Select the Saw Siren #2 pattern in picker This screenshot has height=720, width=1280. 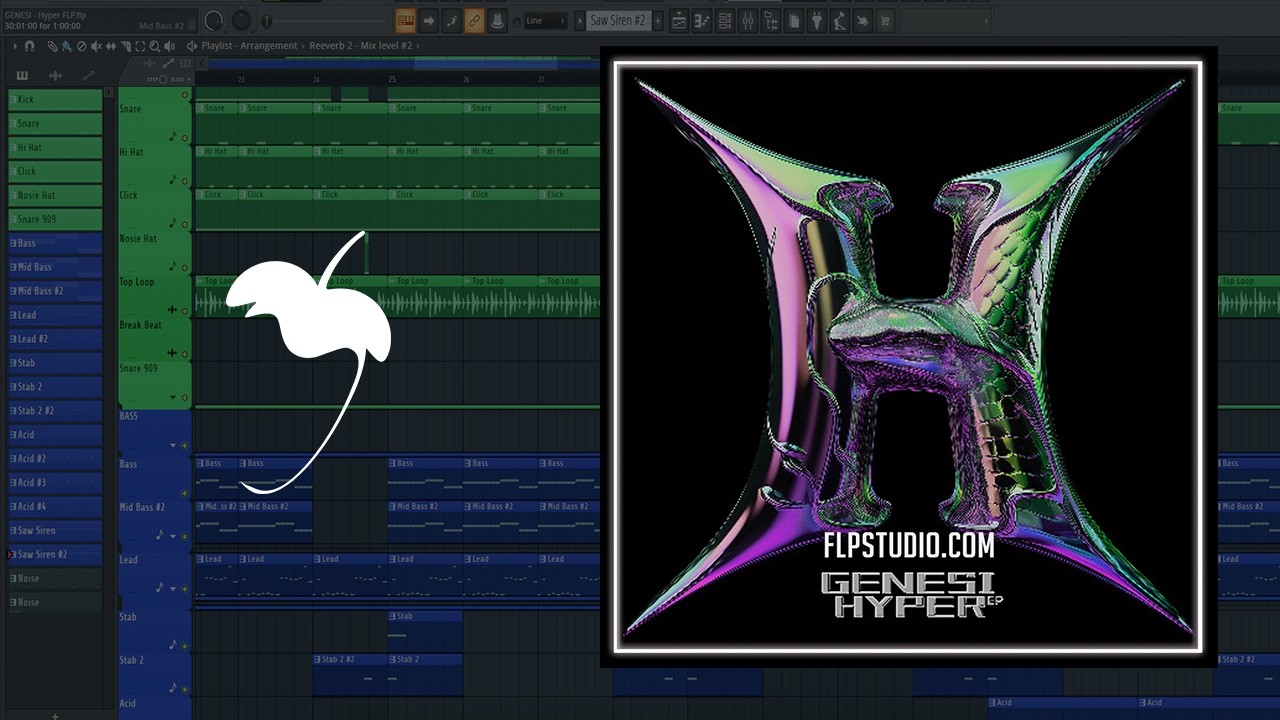[x=55, y=555]
